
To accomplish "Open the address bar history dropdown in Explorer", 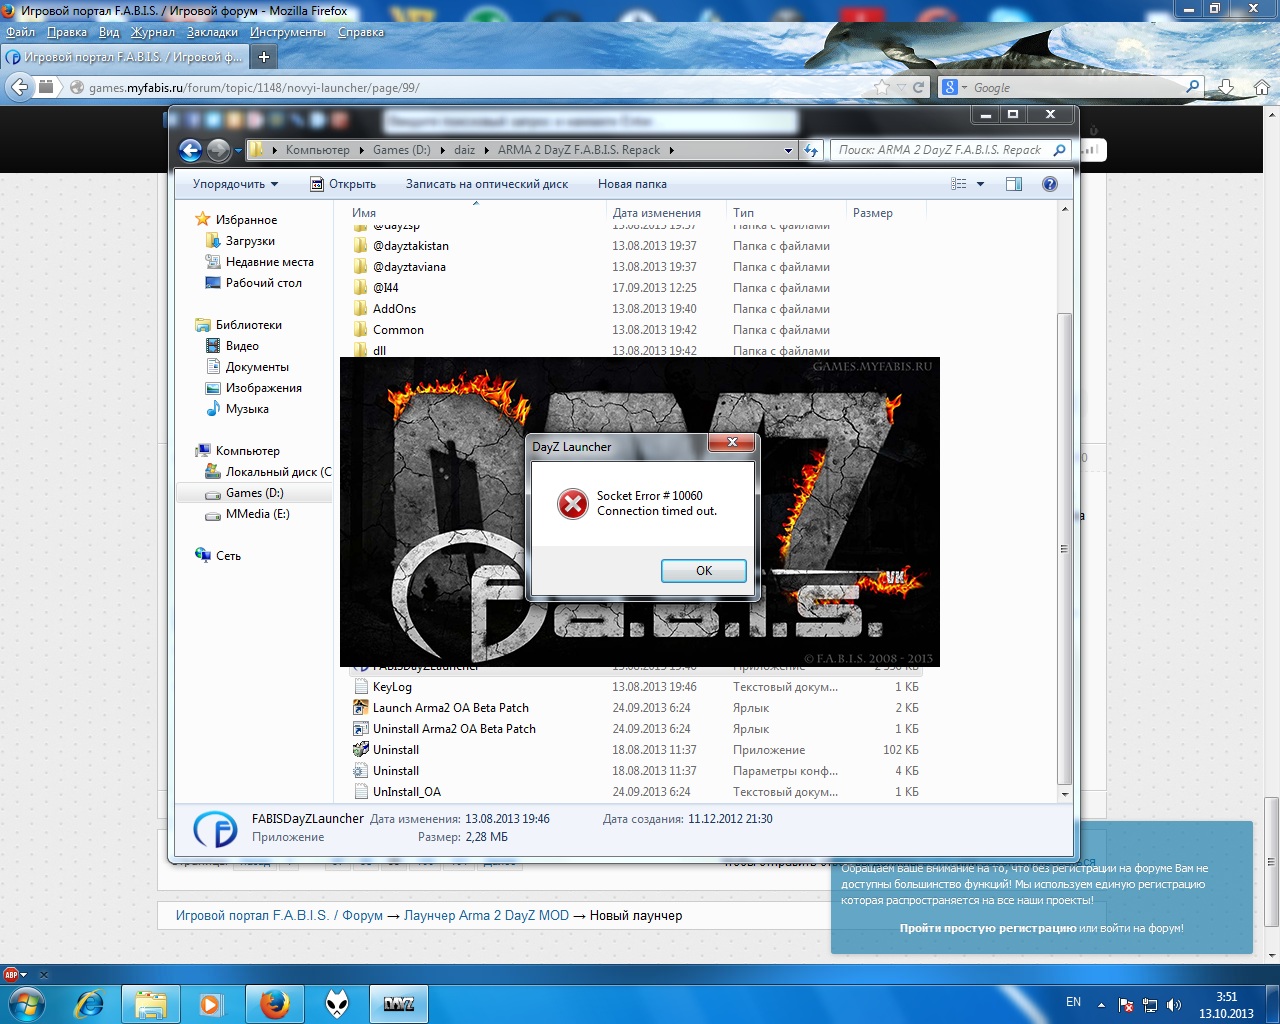I will [x=788, y=151].
